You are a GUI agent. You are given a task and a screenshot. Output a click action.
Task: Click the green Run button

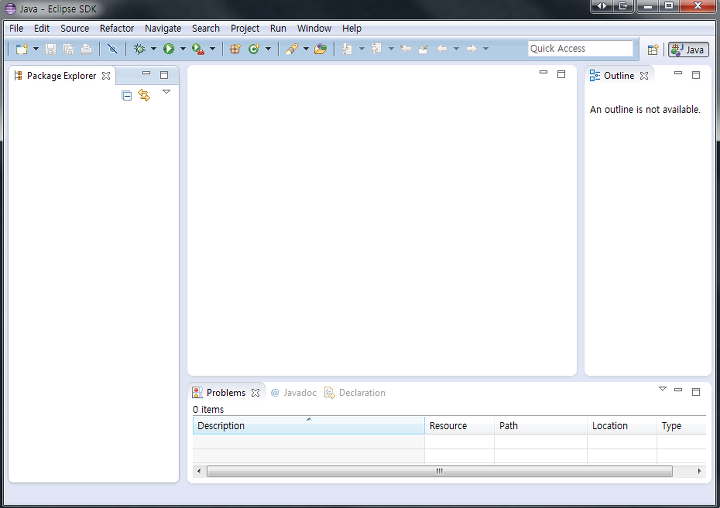(169, 49)
